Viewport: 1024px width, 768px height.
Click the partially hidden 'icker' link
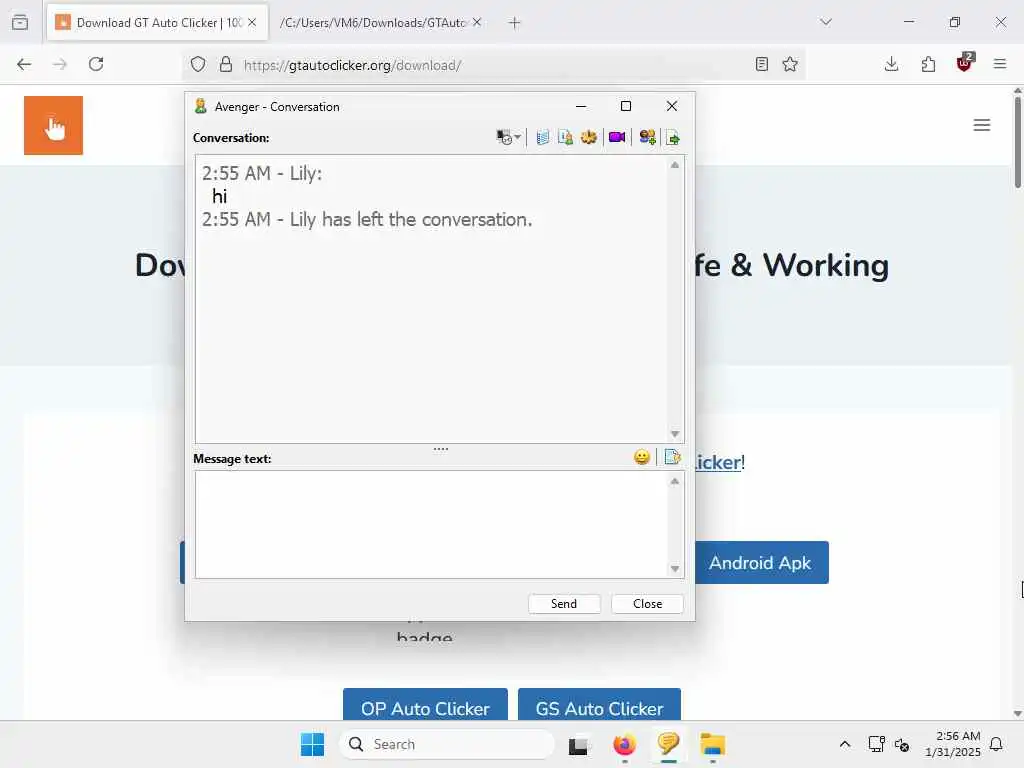(718, 462)
